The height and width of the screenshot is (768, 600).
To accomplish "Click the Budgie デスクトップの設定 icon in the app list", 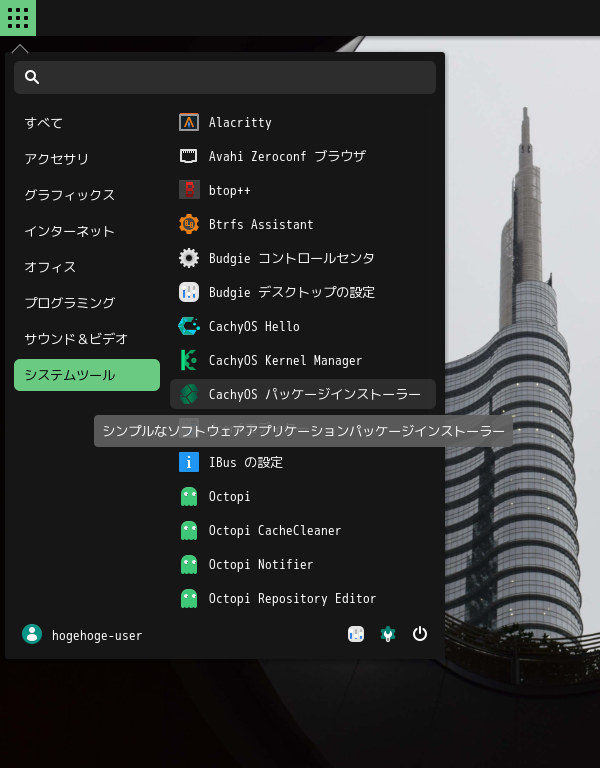I will pyautogui.click(x=189, y=292).
